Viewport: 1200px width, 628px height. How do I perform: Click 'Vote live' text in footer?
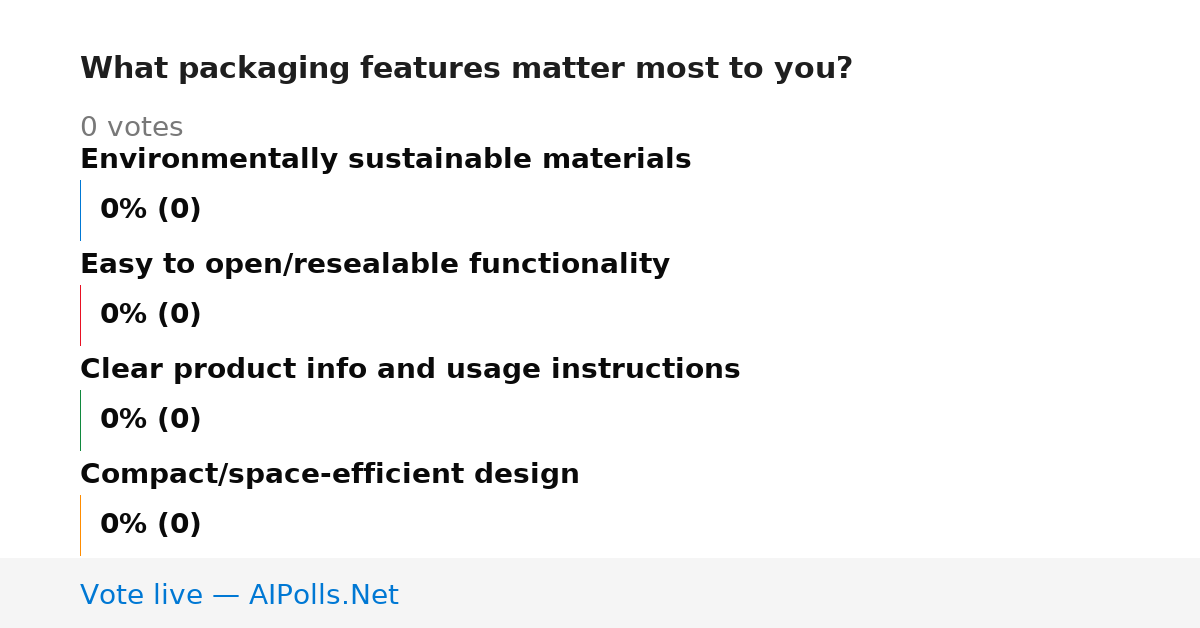pos(141,596)
